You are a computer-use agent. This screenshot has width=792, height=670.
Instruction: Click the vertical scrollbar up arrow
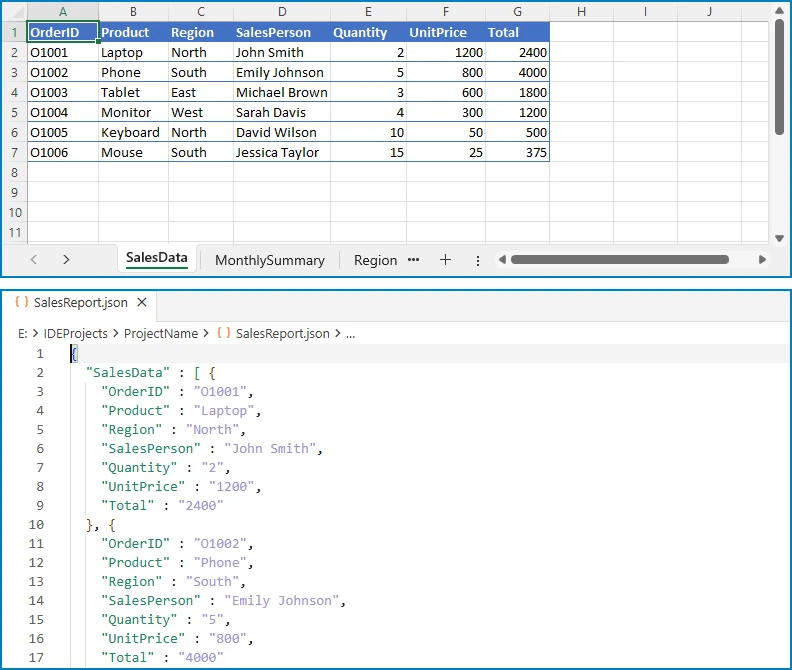tap(779, 10)
